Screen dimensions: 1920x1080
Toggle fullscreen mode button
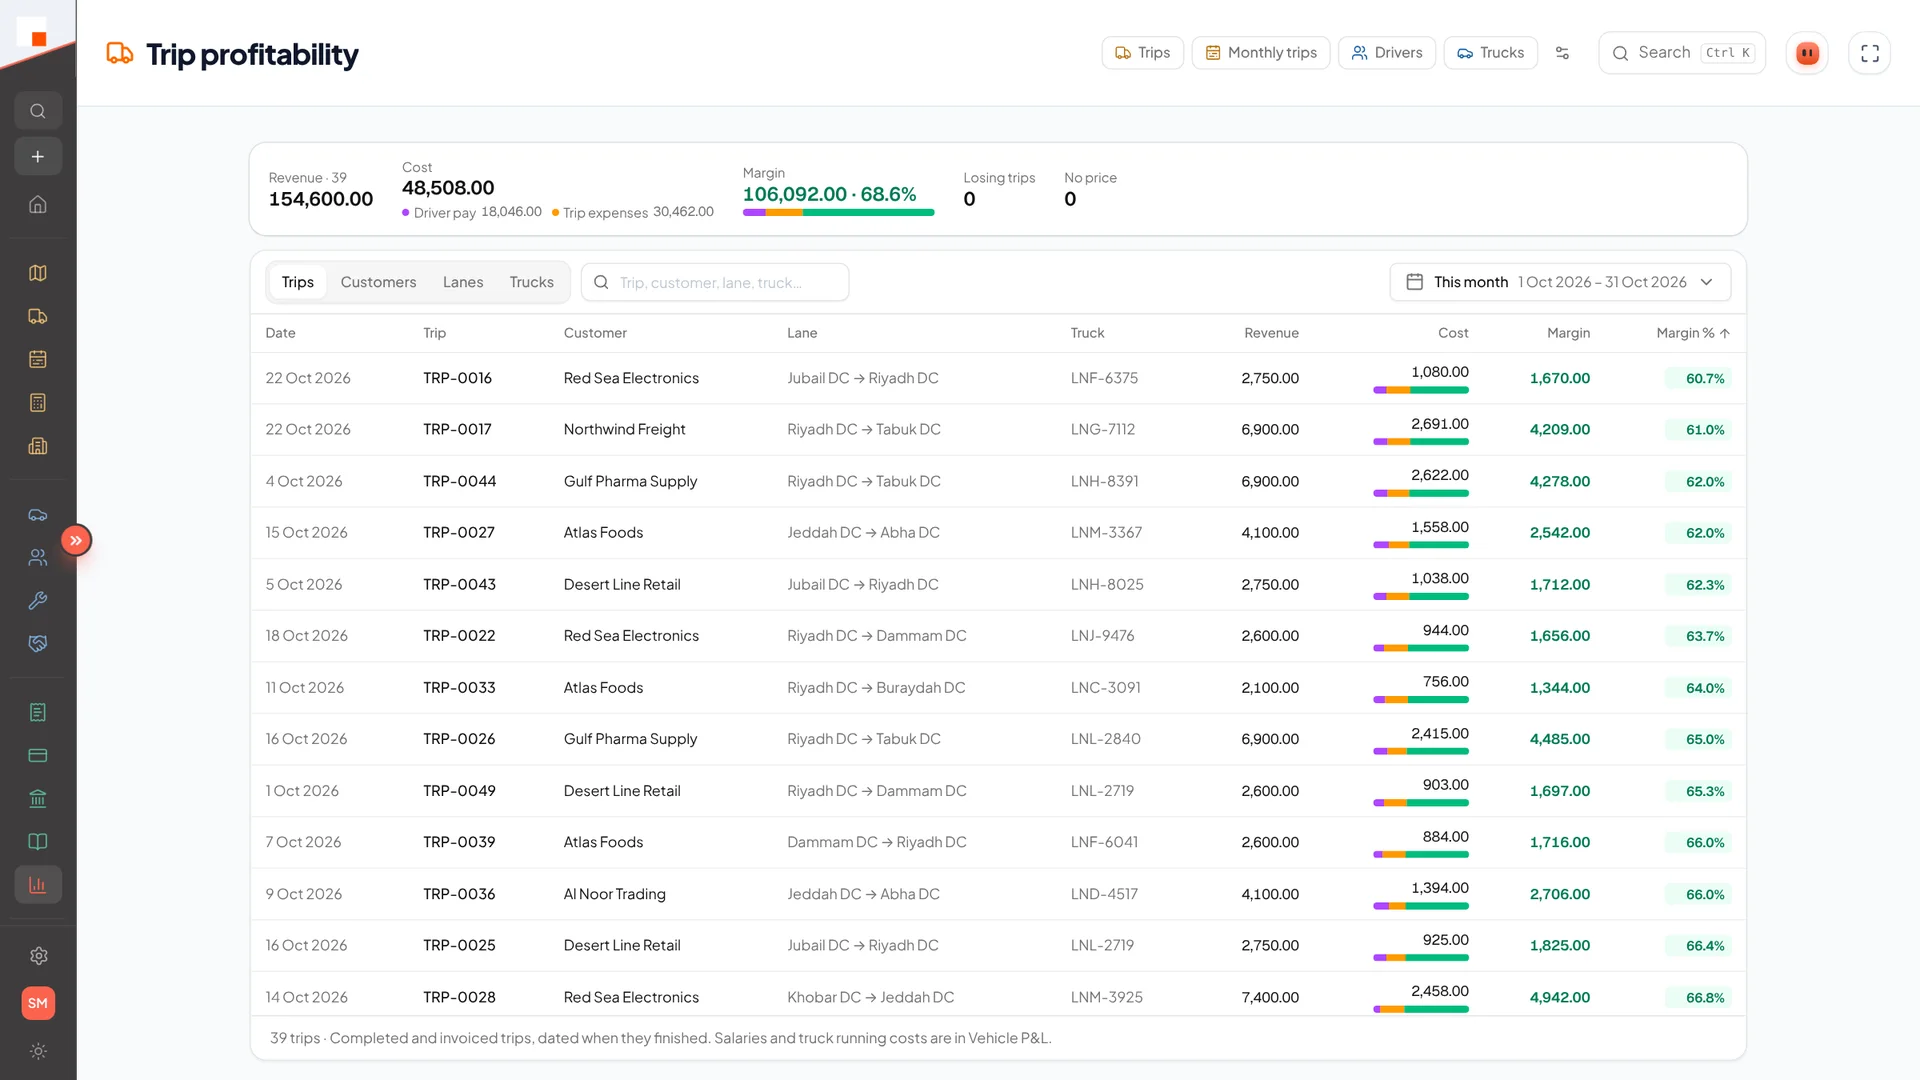point(1869,53)
